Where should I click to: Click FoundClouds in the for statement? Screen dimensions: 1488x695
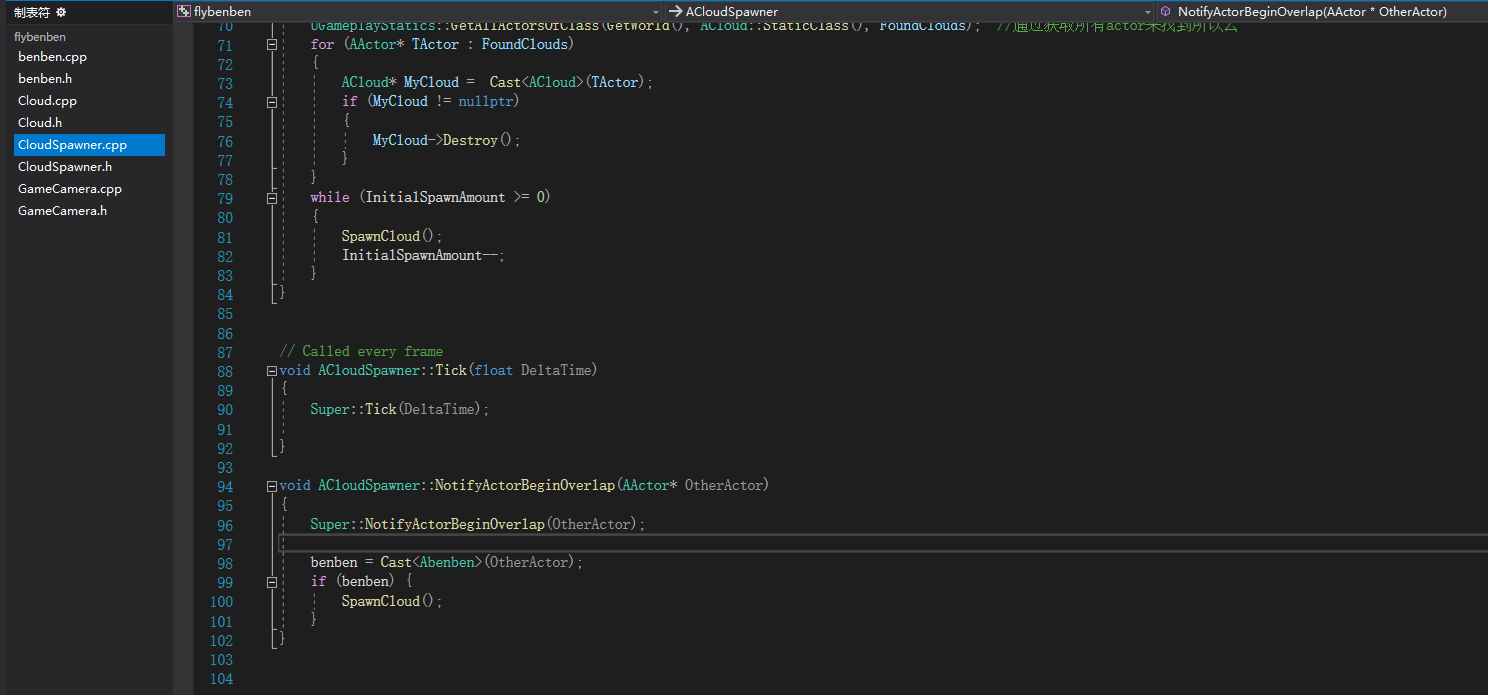click(x=524, y=45)
